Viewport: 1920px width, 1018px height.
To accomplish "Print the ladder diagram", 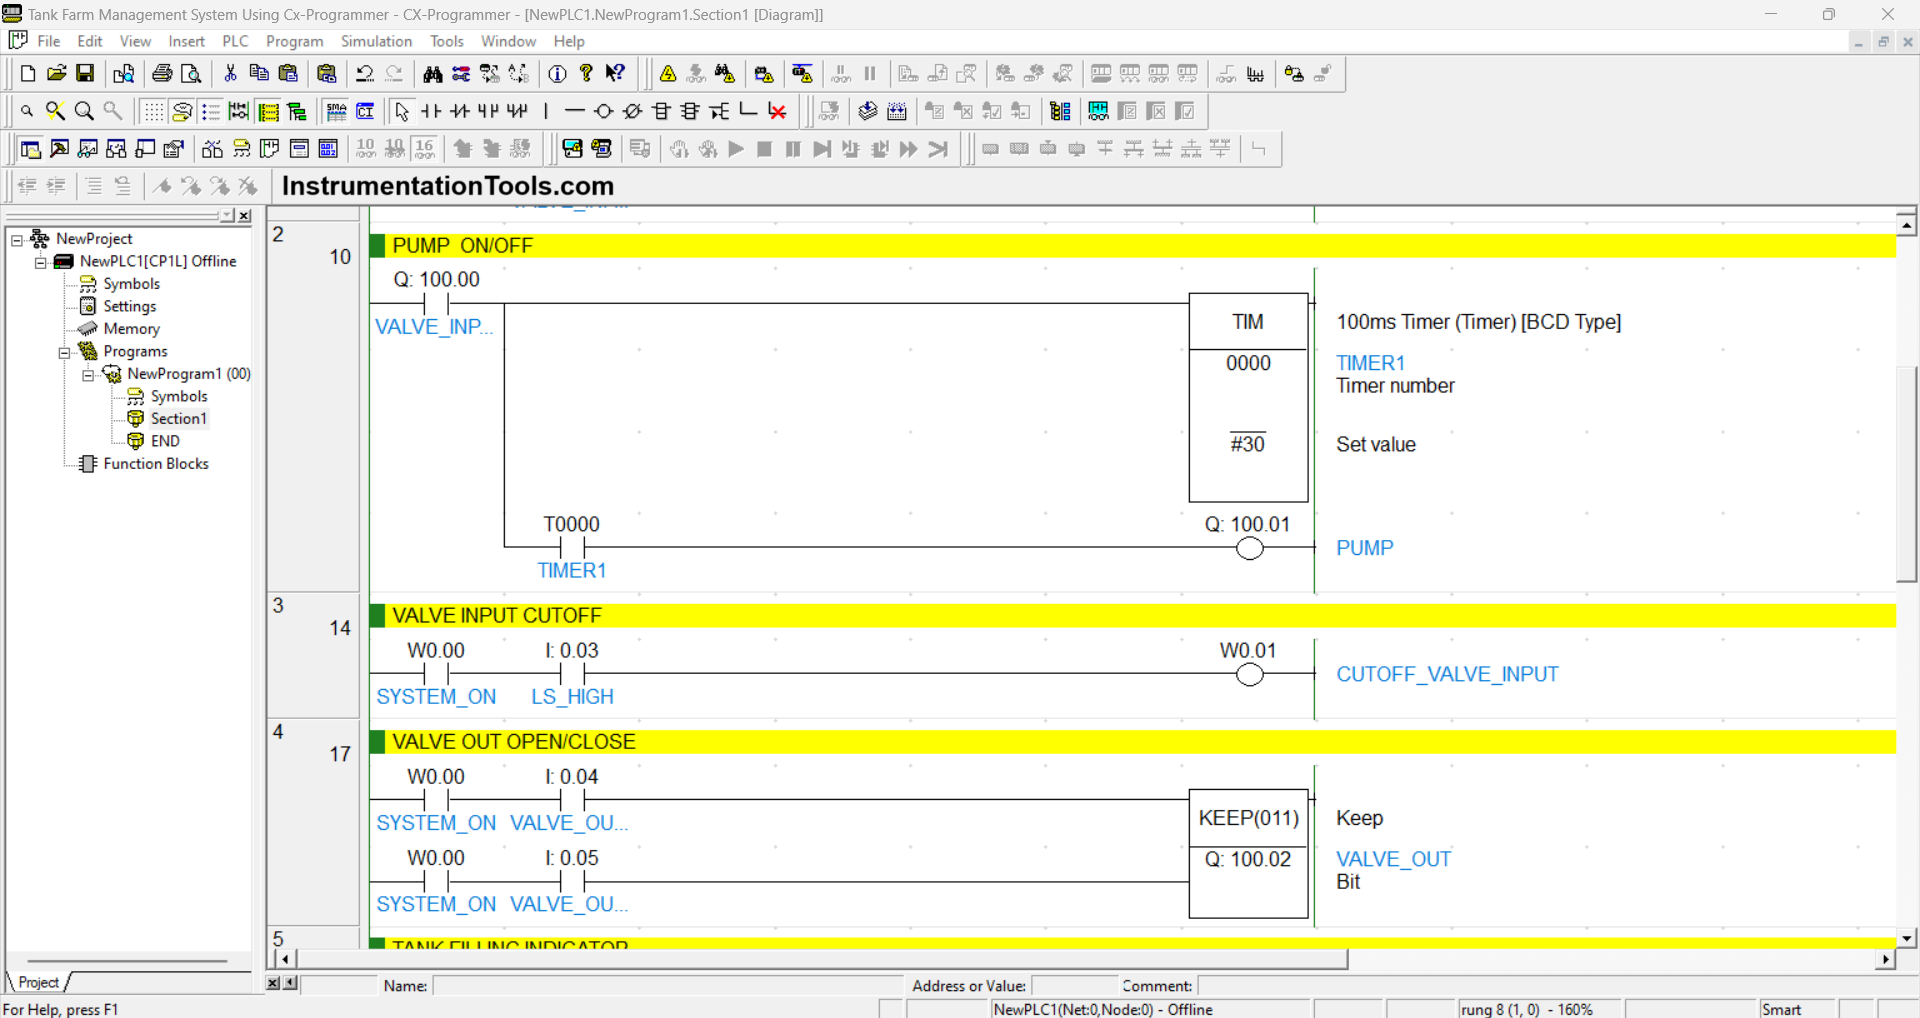I will click(162, 74).
